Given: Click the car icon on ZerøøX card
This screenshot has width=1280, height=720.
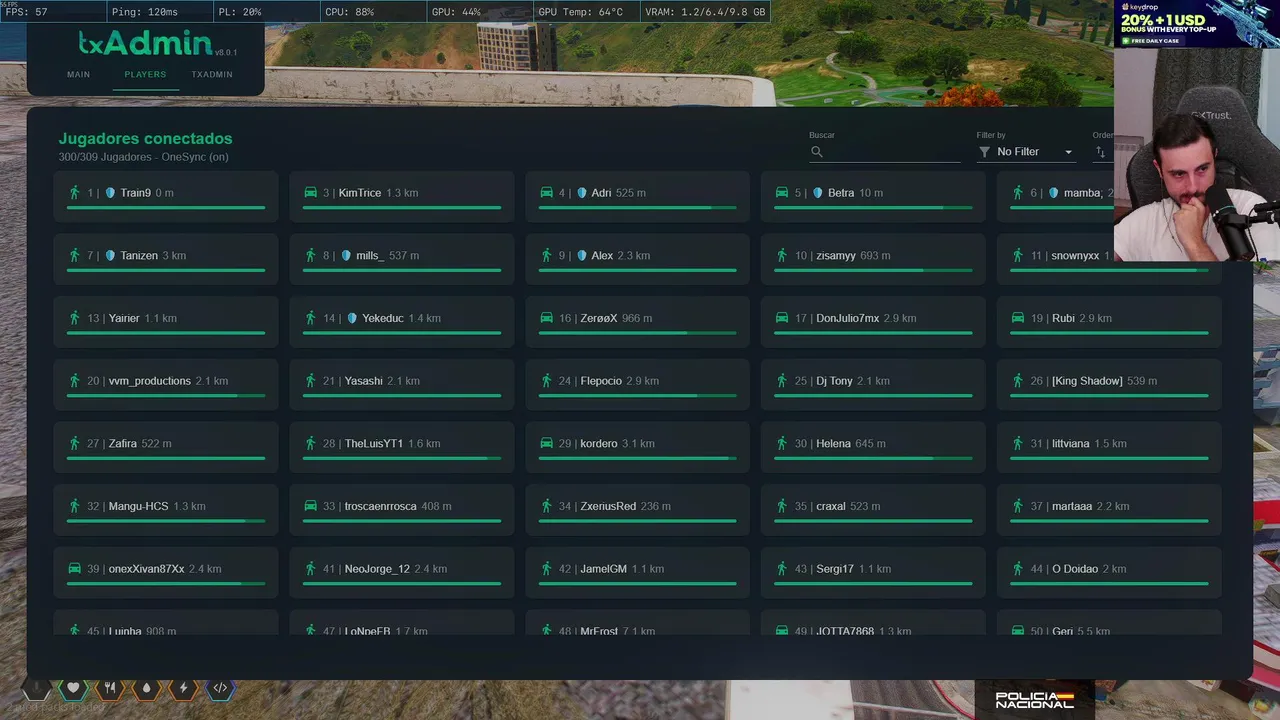Looking at the screenshot, I should pyautogui.click(x=547, y=318).
